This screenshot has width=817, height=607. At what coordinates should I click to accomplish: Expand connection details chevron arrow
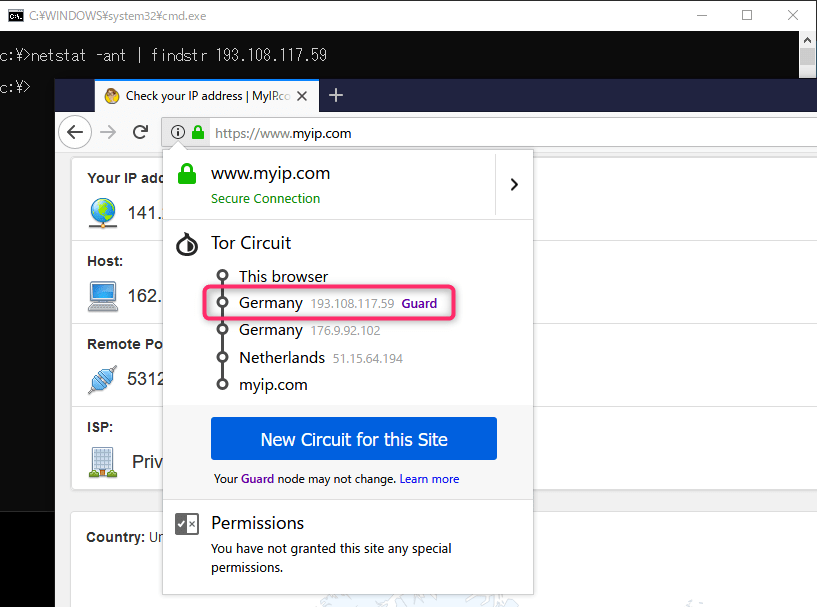click(514, 184)
